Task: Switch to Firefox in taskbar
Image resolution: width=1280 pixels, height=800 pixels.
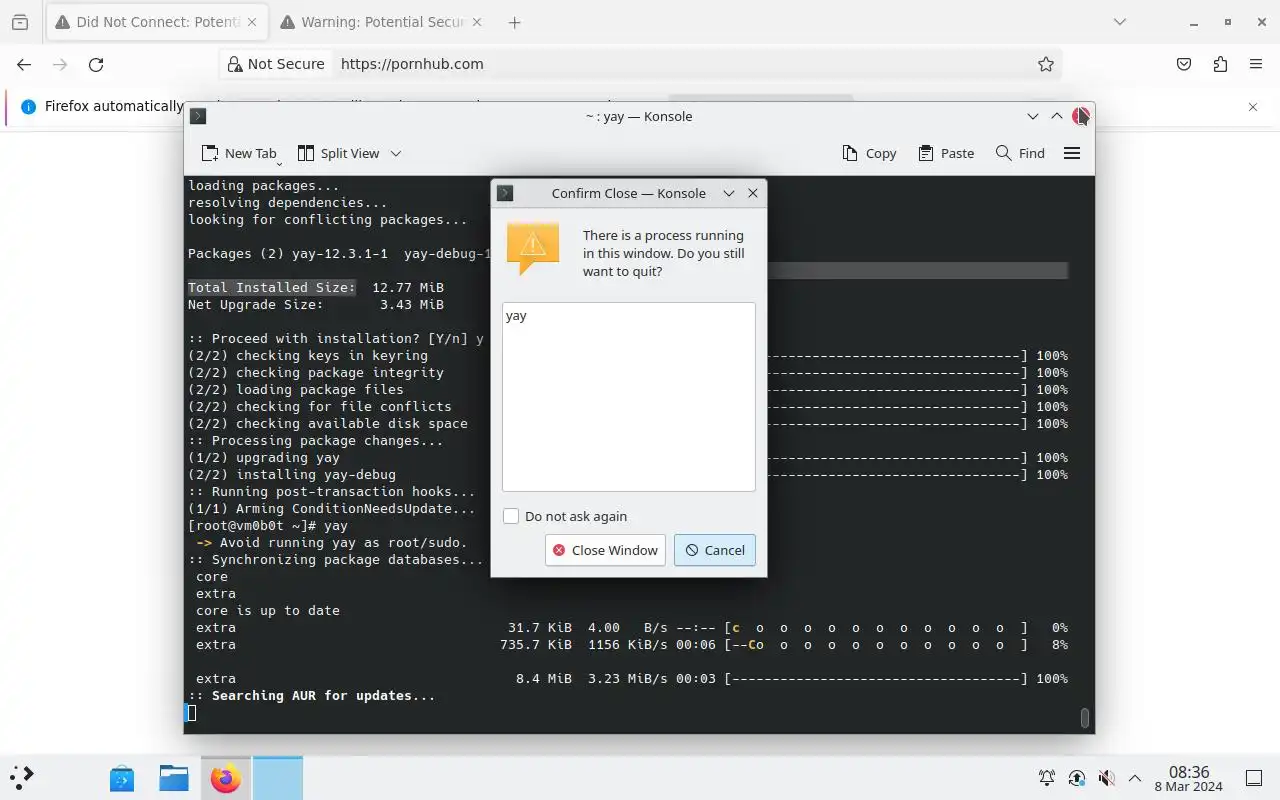Action: pos(226,778)
